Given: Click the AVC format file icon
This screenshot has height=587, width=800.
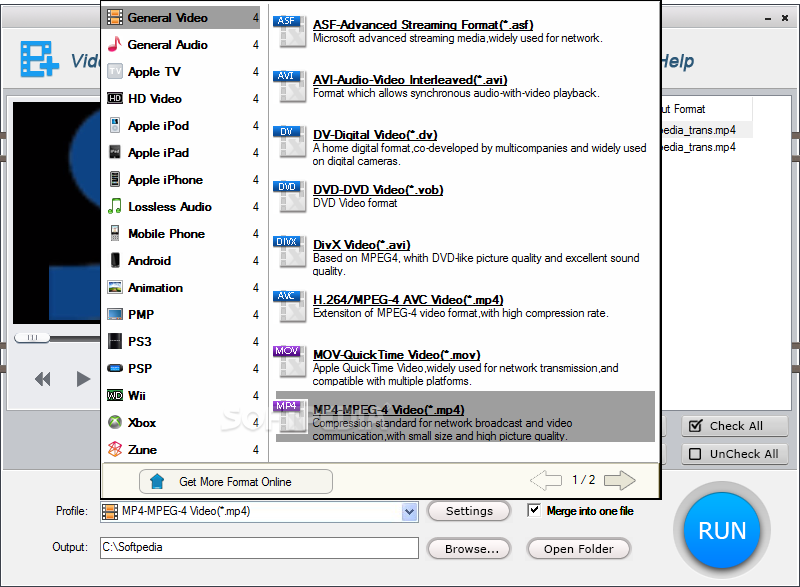Looking at the screenshot, I should (x=290, y=307).
